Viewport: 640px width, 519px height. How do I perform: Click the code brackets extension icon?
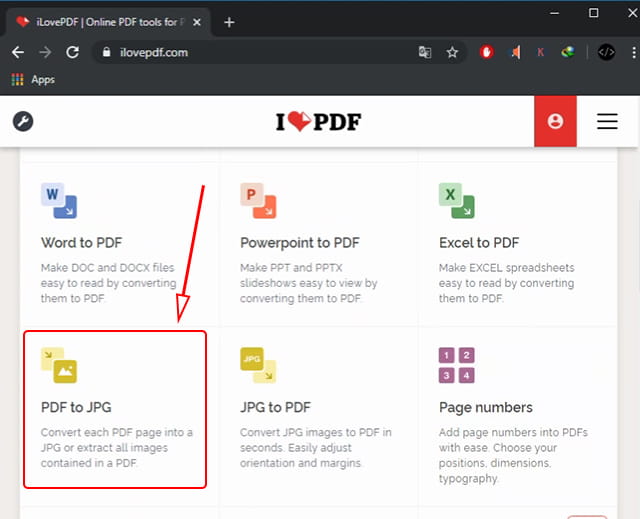(606, 52)
